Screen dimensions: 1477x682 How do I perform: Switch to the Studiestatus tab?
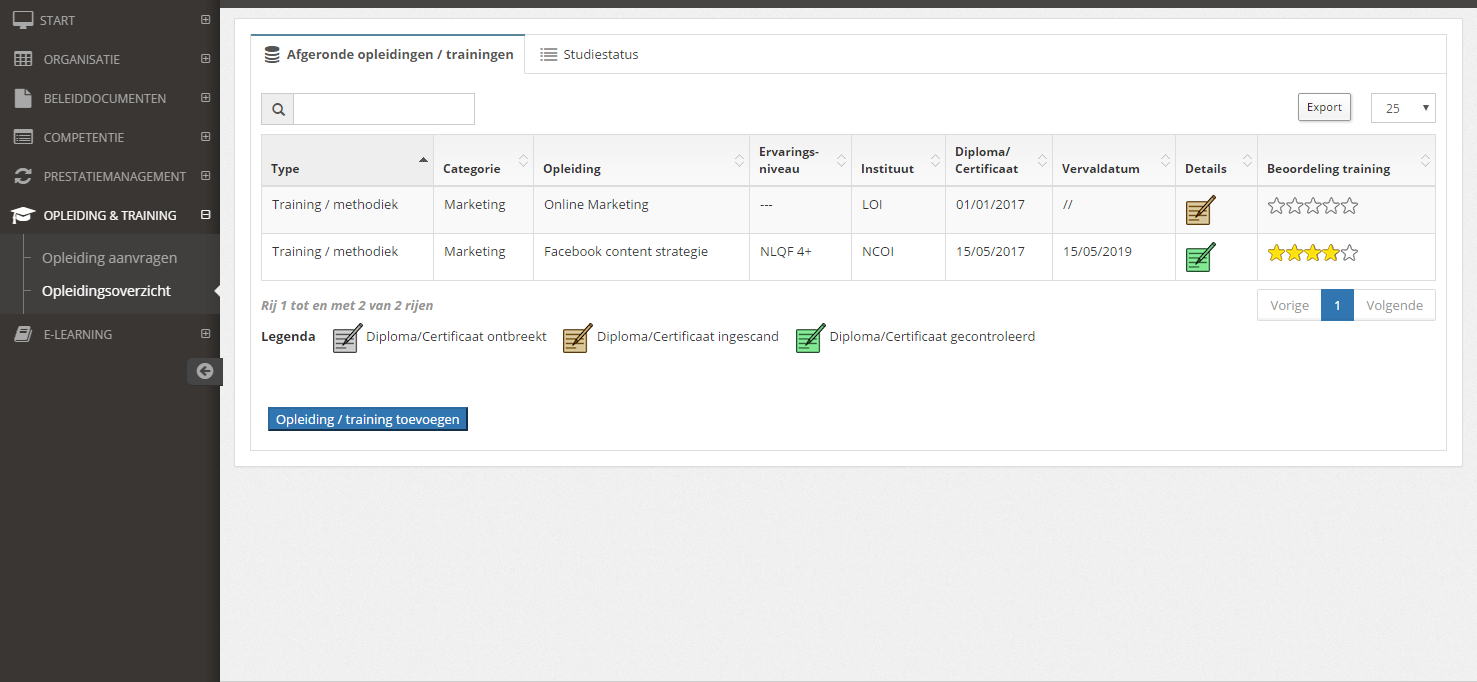589,55
